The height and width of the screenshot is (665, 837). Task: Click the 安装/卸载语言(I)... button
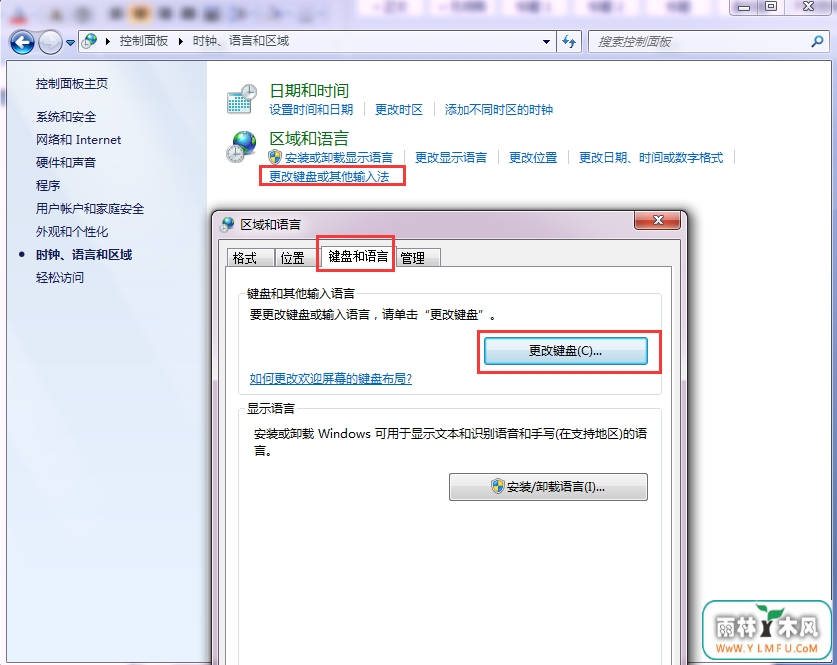(x=548, y=487)
